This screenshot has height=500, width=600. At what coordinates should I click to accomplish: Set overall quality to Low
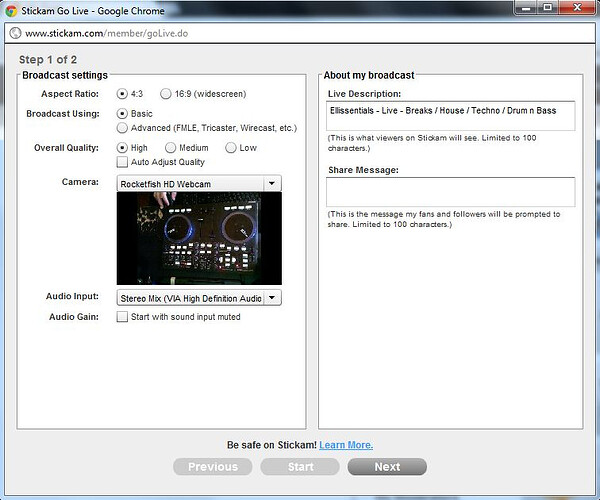click(231, 148)
